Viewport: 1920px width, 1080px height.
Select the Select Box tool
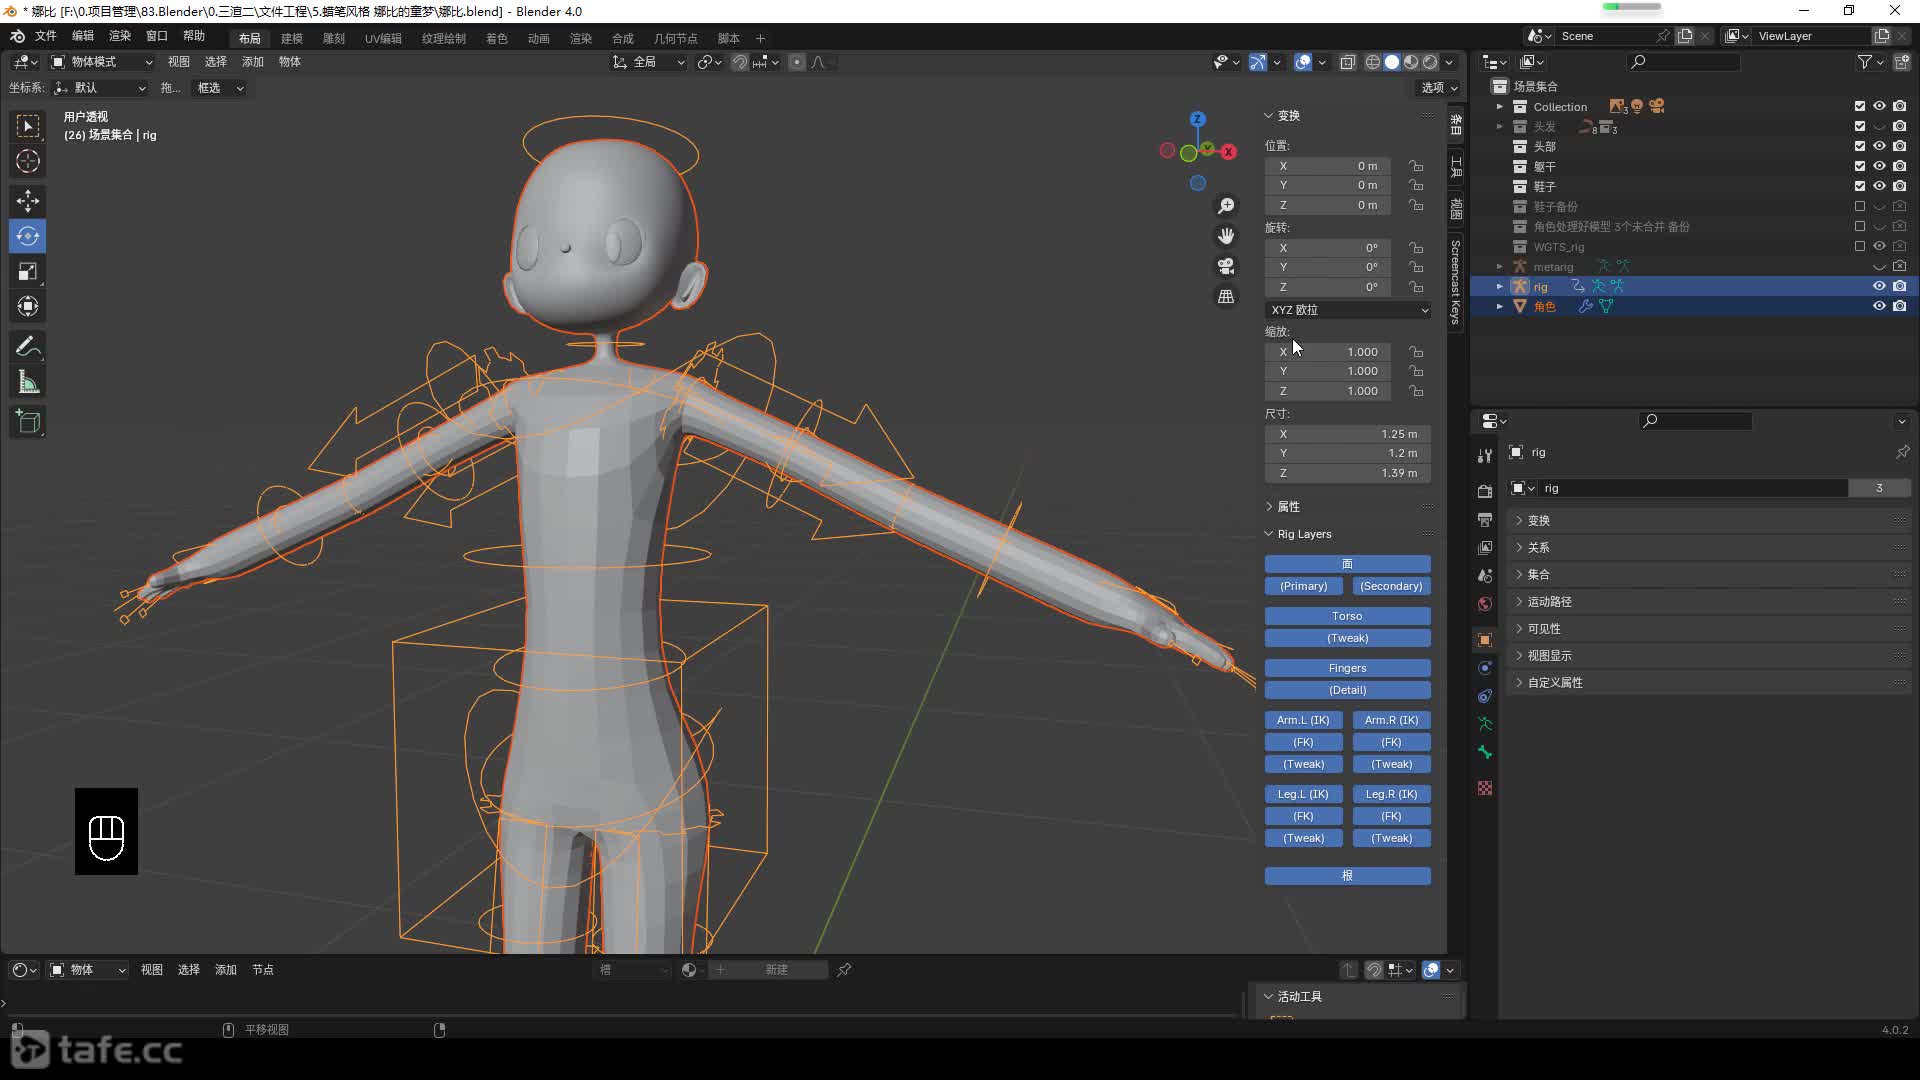pyautogui.click(x=28, y=126)
